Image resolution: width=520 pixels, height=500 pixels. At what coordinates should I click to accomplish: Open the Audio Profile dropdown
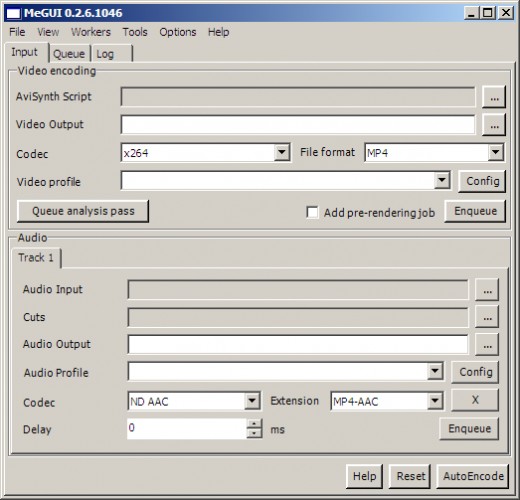435,371
